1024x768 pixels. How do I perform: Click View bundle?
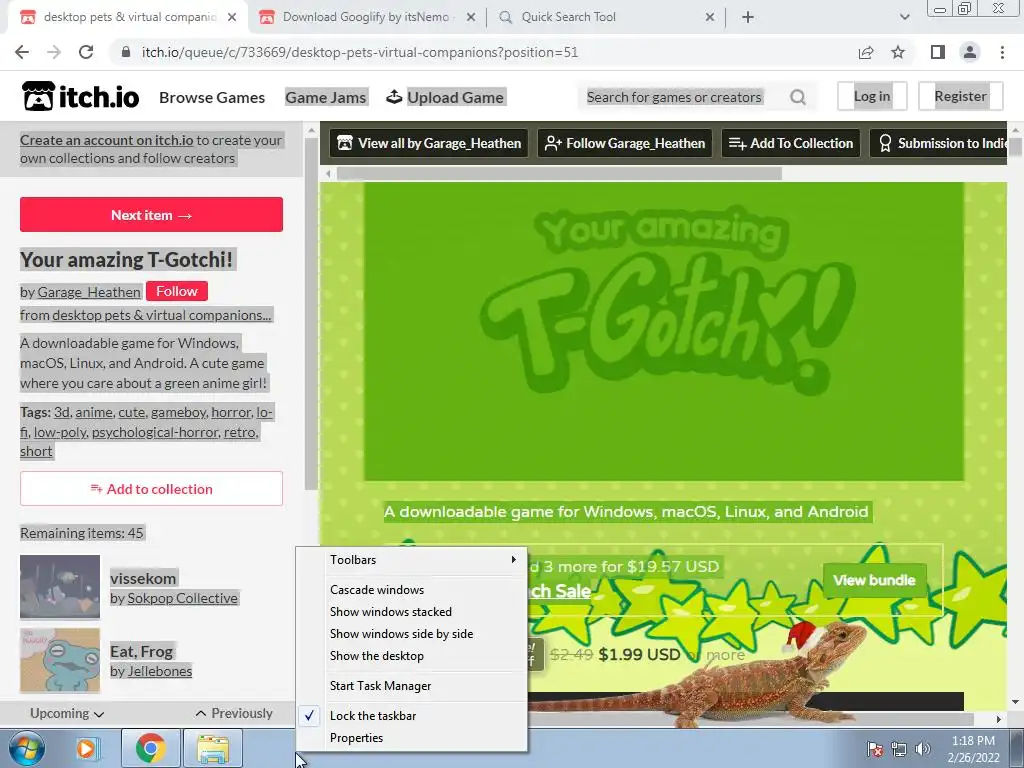(x=874, y=580)
